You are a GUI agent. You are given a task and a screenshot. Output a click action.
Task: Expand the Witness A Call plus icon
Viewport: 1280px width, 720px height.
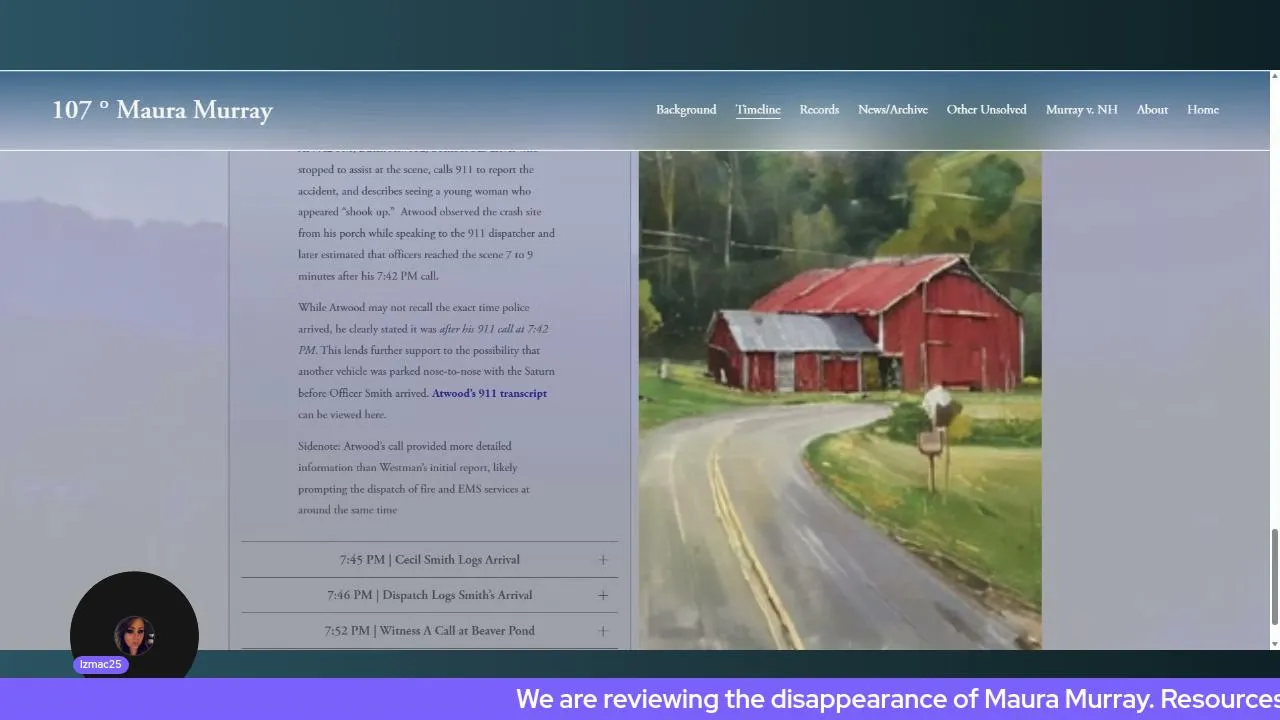coord(603,631)
